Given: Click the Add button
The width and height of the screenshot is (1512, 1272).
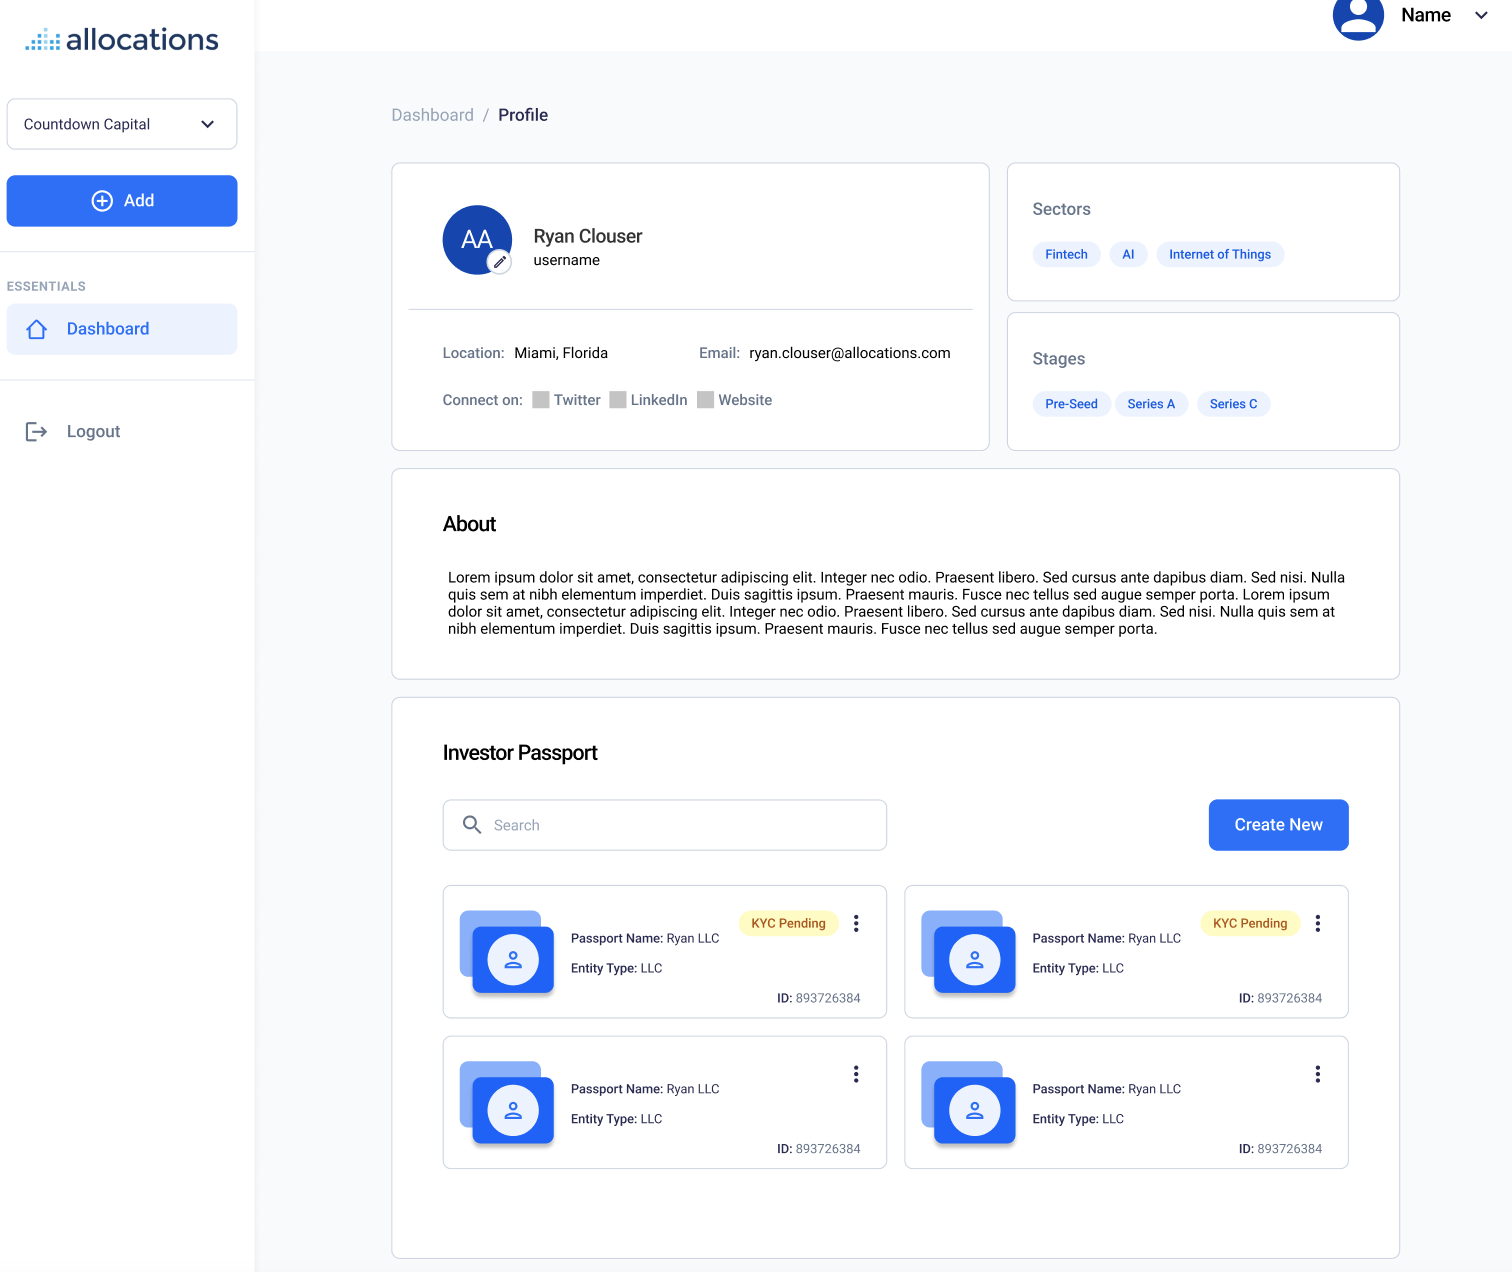Looking at the screenshot, I should coord(121,200).
